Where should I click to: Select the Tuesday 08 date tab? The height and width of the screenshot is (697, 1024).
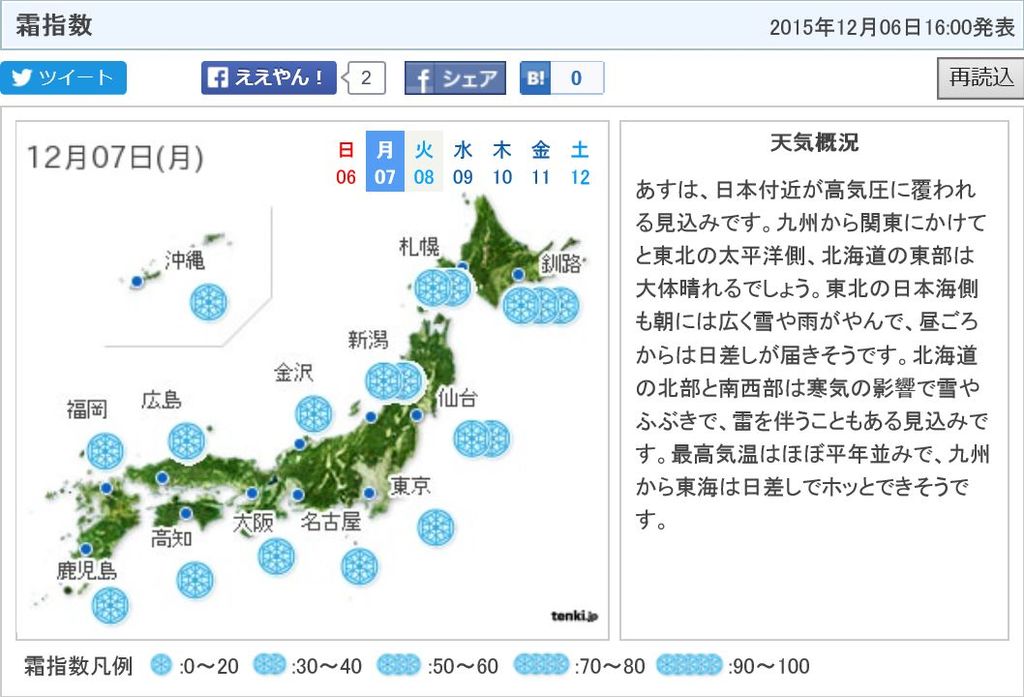[424, 162]
